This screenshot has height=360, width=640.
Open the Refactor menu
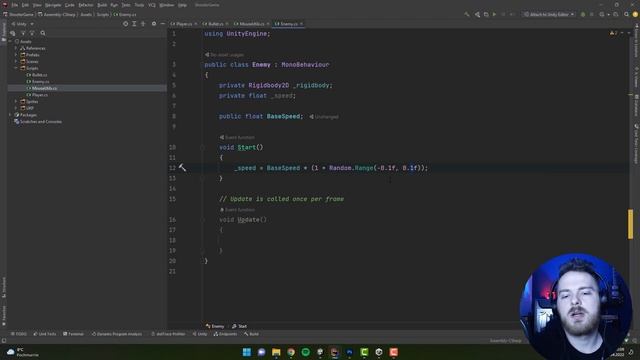click(x=86, y=5)
